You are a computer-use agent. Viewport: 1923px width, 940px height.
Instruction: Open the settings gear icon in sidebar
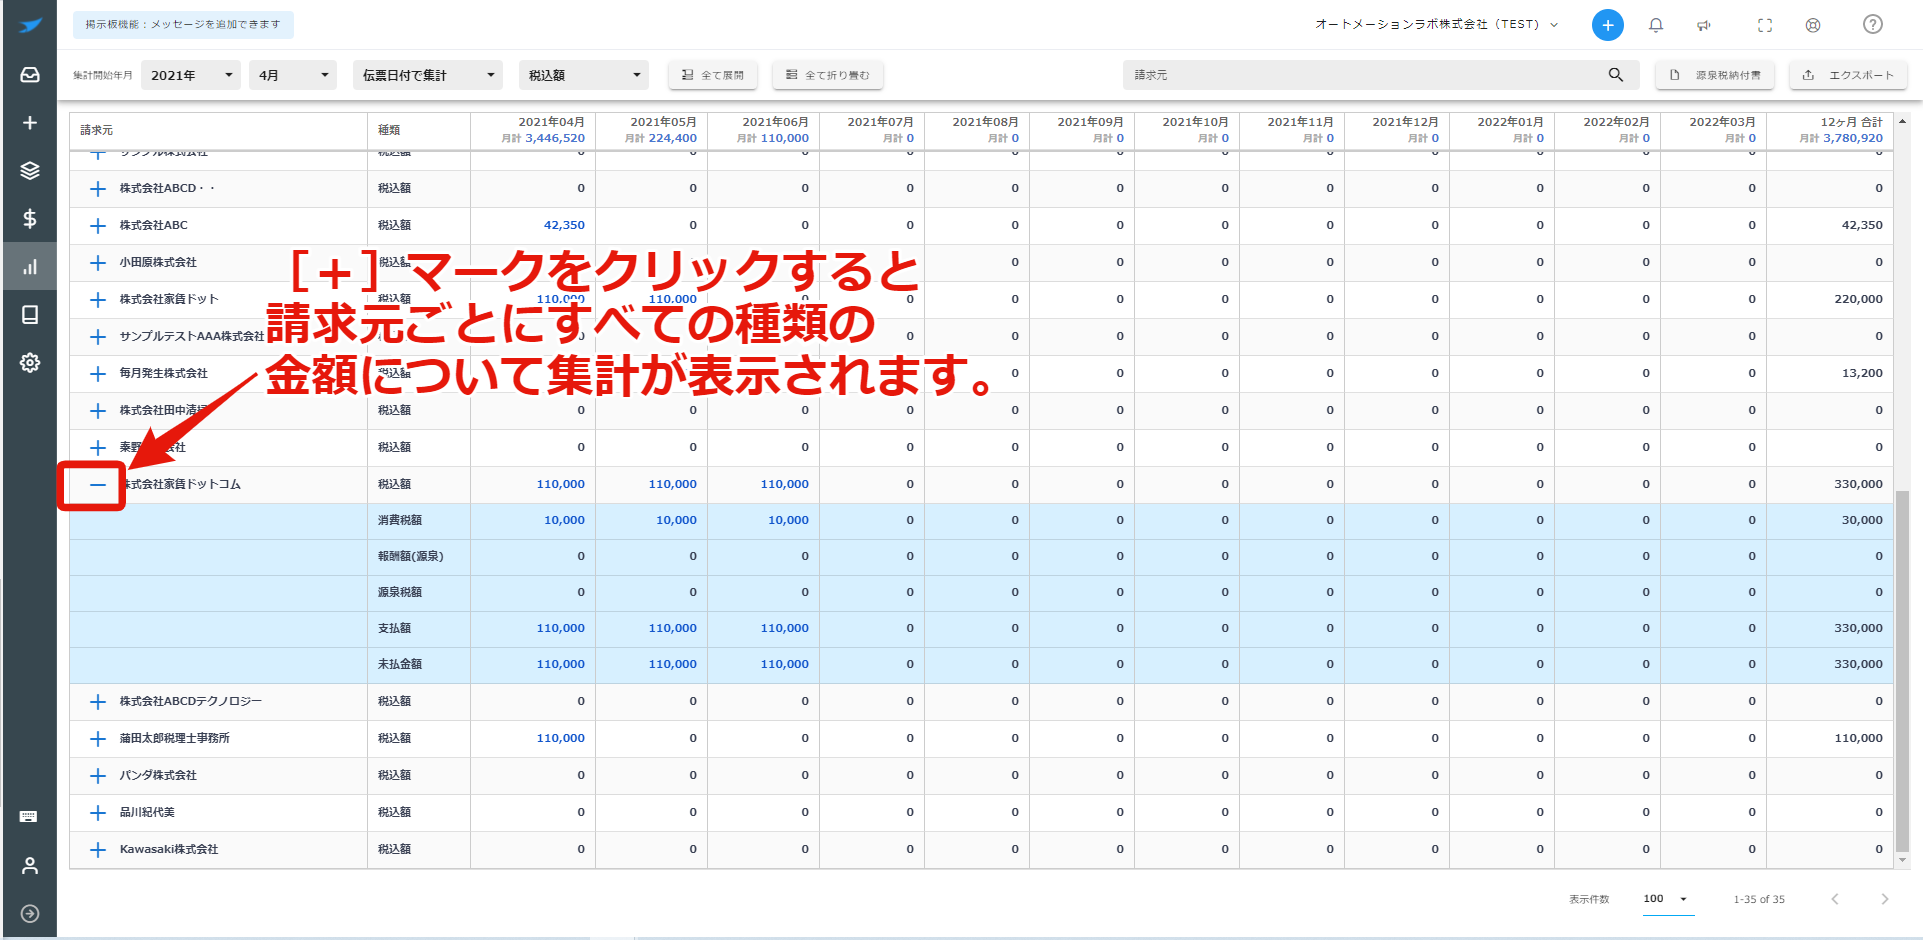tap(30, 363)
